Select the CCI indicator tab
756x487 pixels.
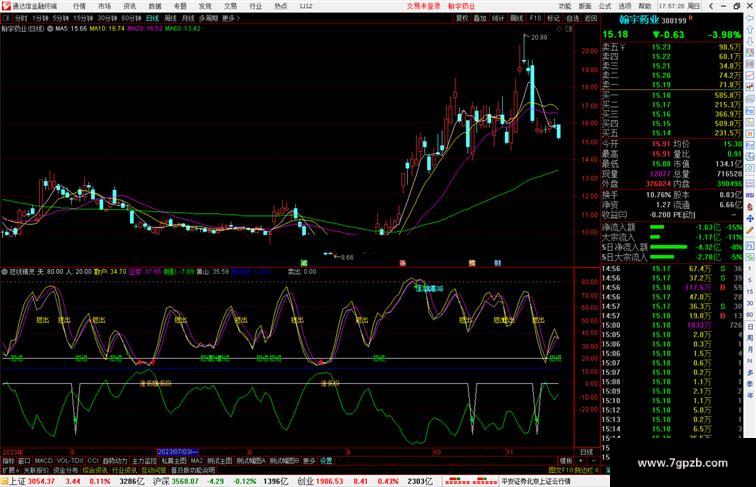(x=93, y=461)
